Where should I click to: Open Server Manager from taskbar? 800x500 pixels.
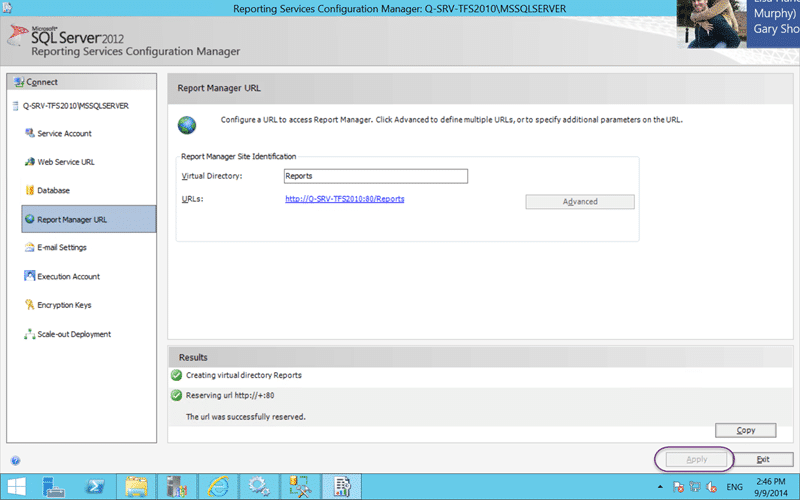[x=54, y=486]
